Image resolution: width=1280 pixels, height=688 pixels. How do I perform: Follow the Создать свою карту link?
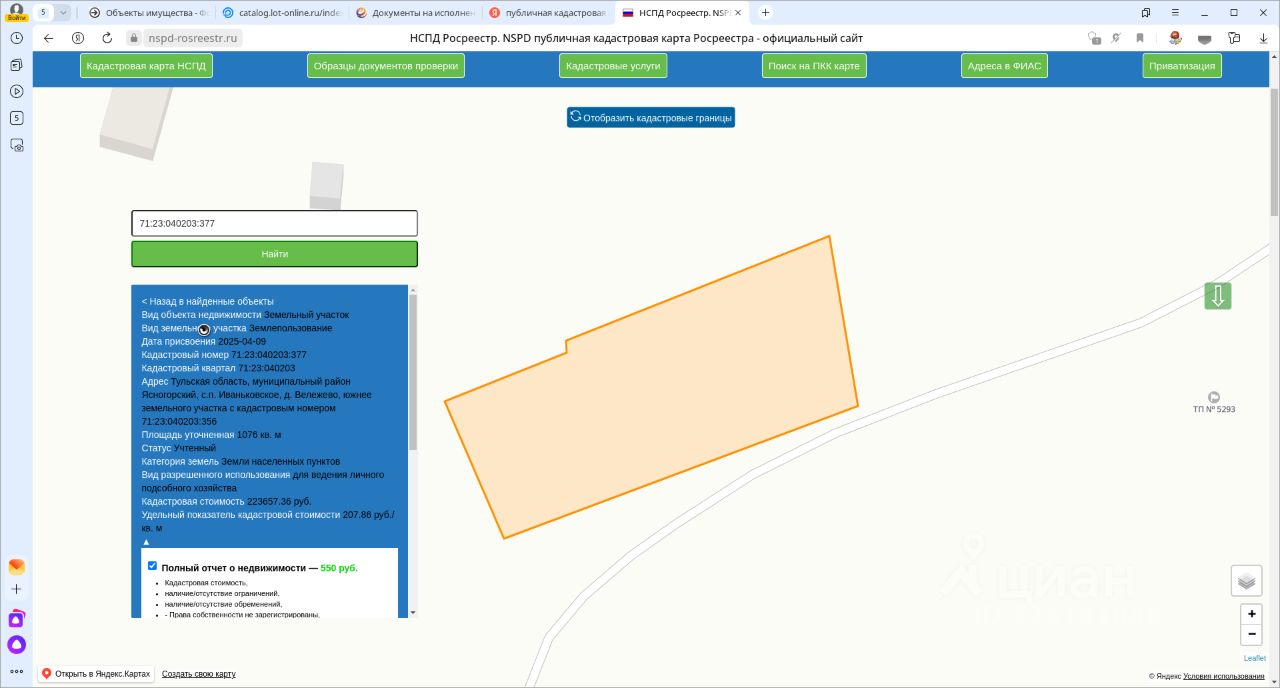click(x=199, y=674)
